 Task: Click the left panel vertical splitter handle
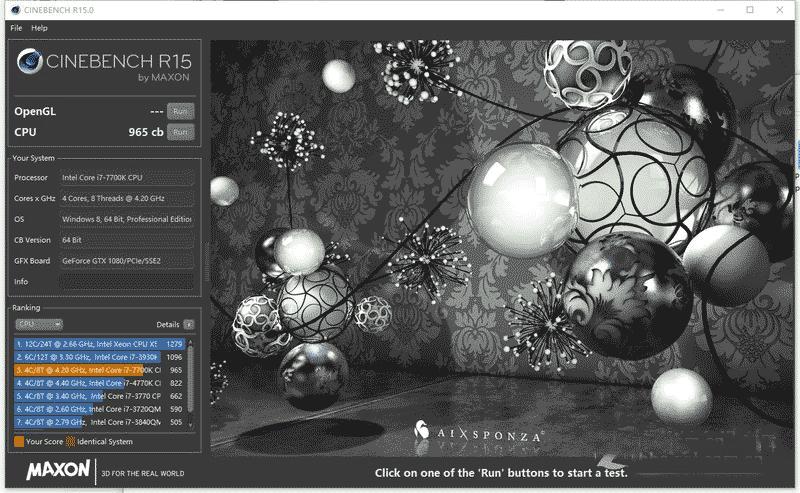(207, 262)
